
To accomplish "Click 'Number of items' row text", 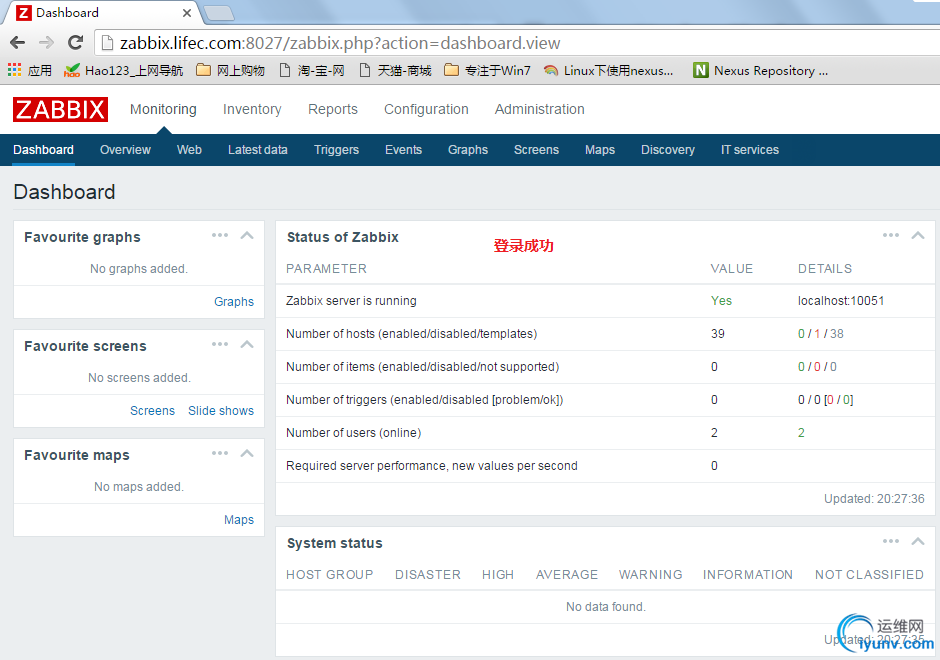I will pos(423,367).
